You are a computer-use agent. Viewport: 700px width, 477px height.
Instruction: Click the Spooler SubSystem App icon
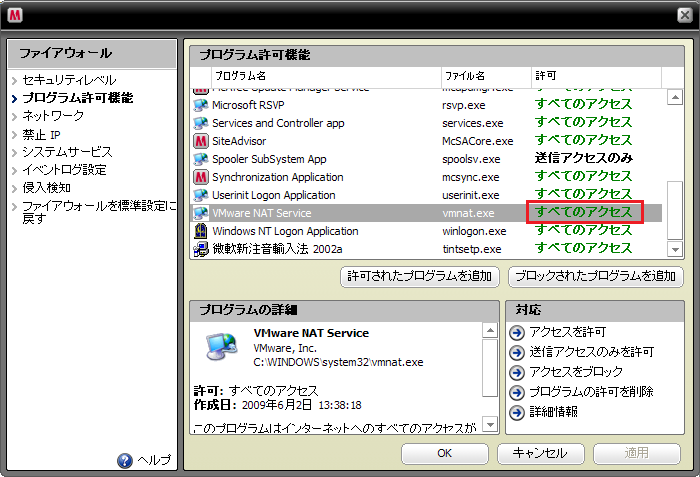(x=200, y=159)
